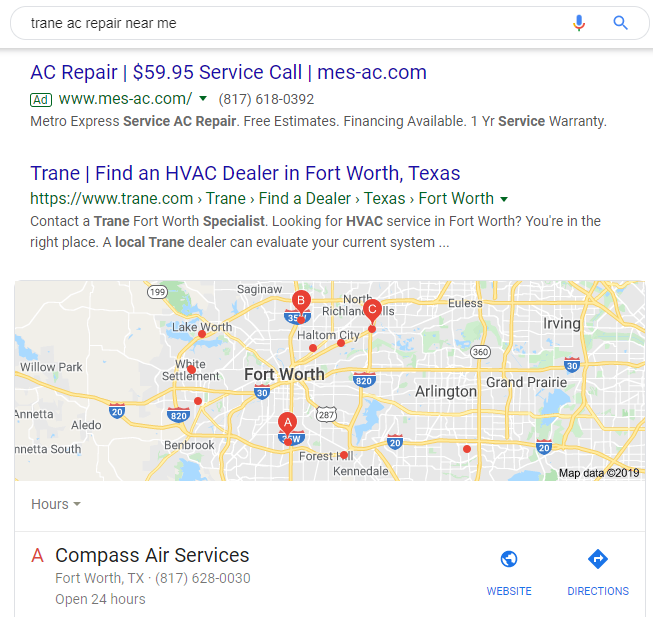
Task: Open AC Repair $59.95 Service Call ad link
Action: [229, 72]
